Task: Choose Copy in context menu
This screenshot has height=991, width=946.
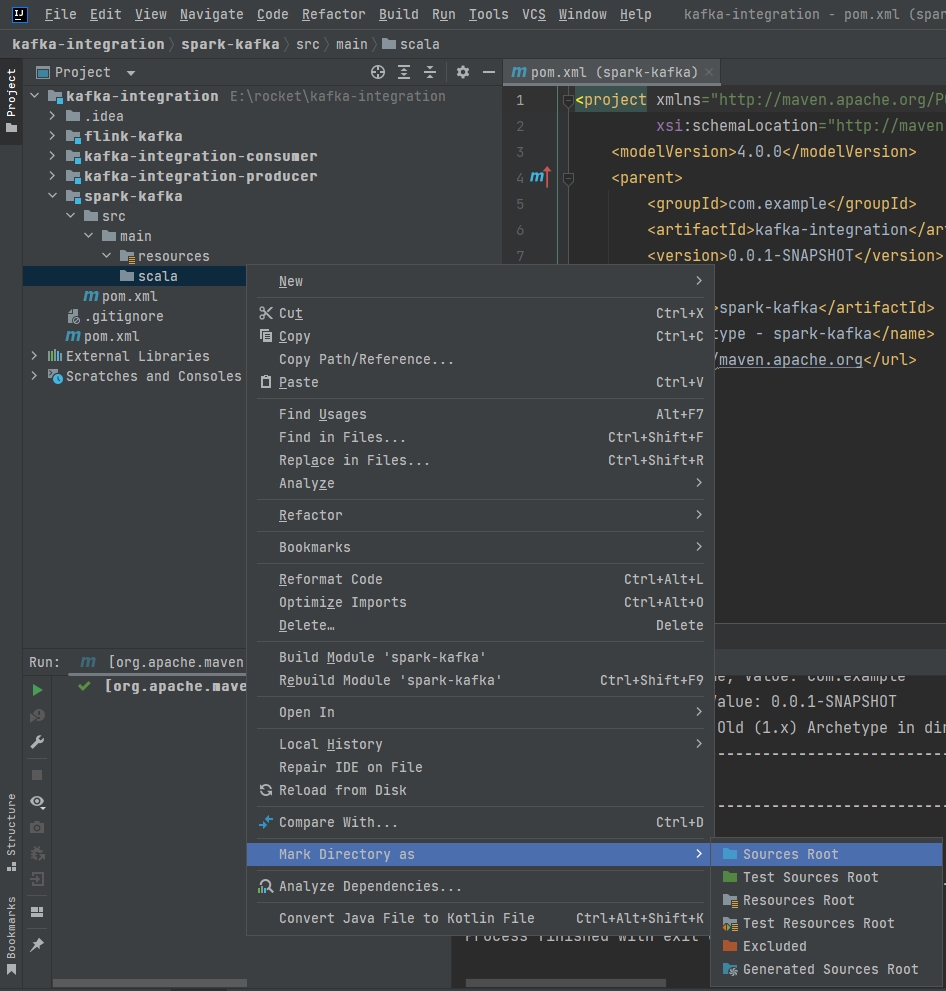Action: point(480,336)
